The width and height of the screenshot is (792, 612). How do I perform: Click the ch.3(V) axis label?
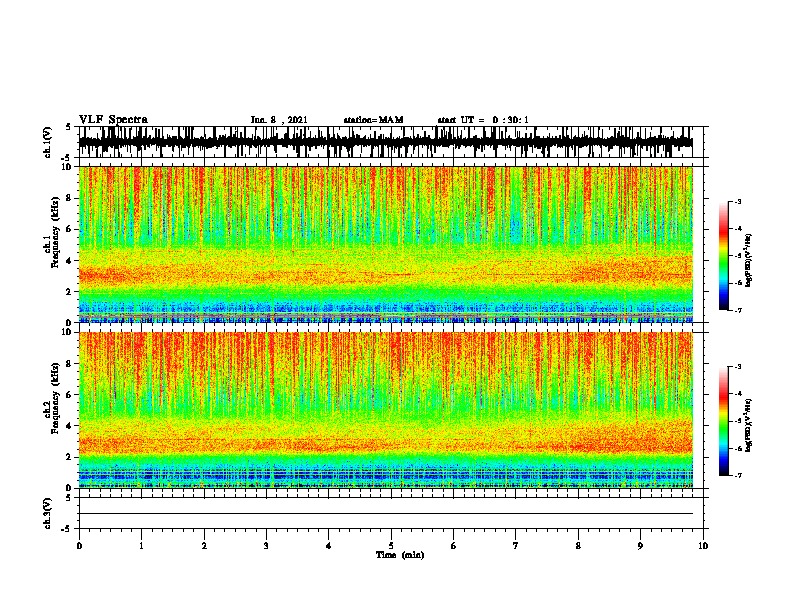point(48,513)
